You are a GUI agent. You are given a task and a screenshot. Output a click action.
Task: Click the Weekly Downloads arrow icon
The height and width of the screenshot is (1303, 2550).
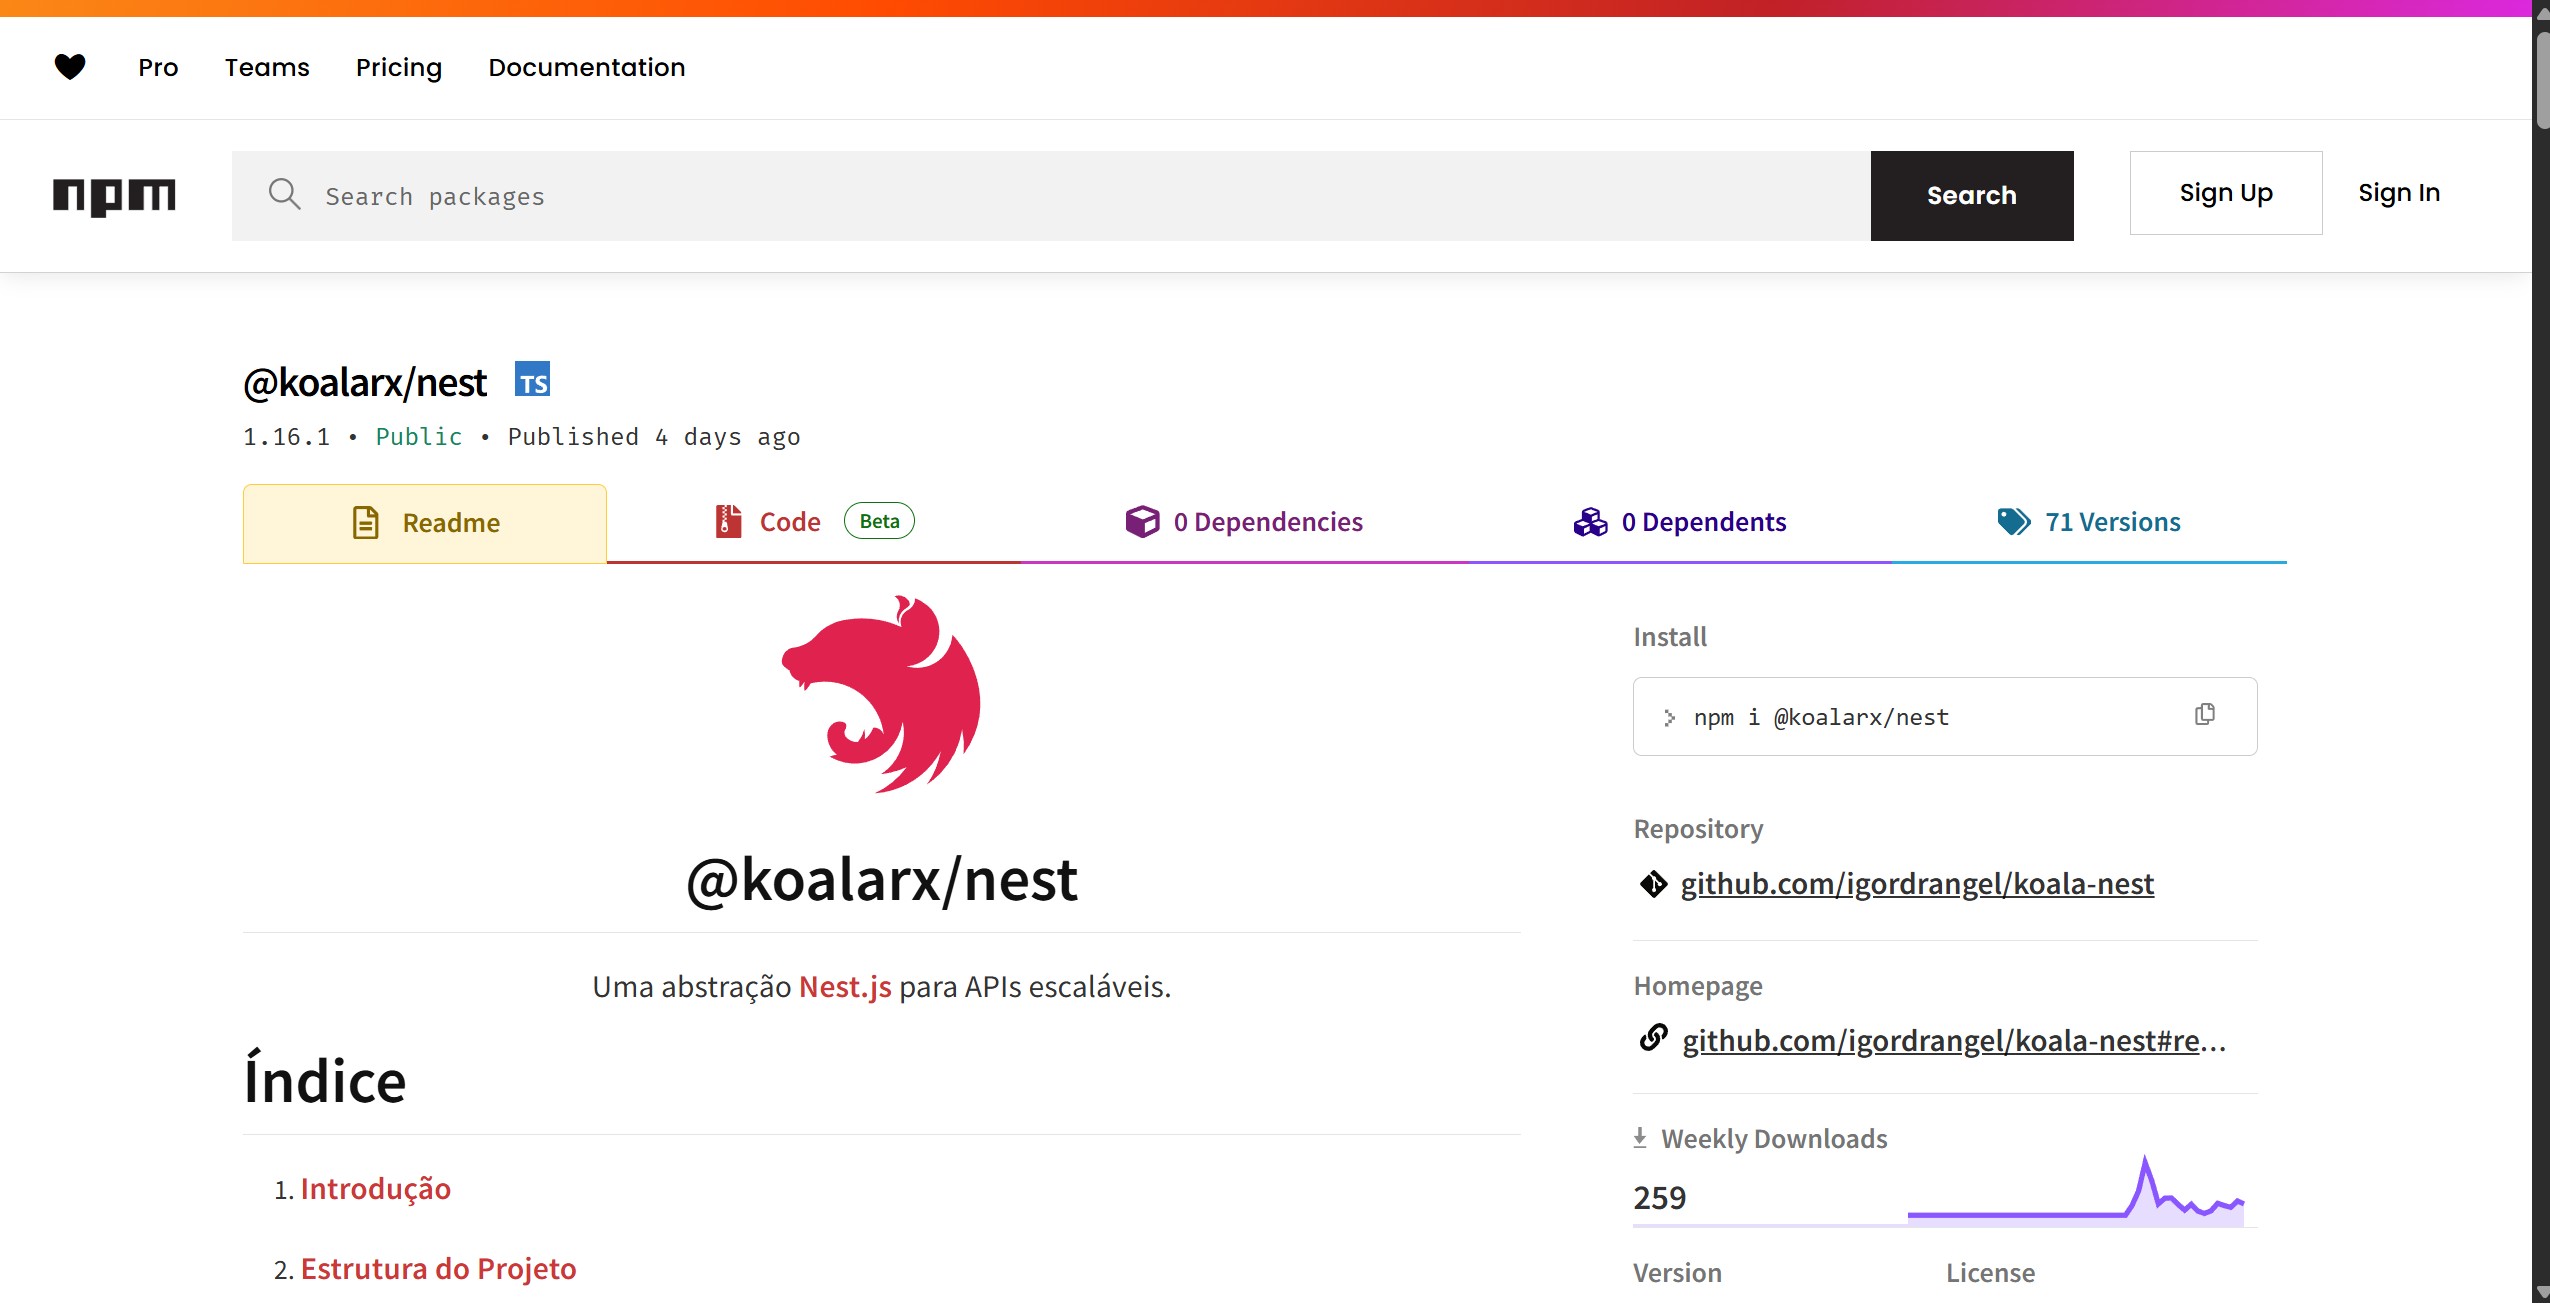point(1640,1138)
